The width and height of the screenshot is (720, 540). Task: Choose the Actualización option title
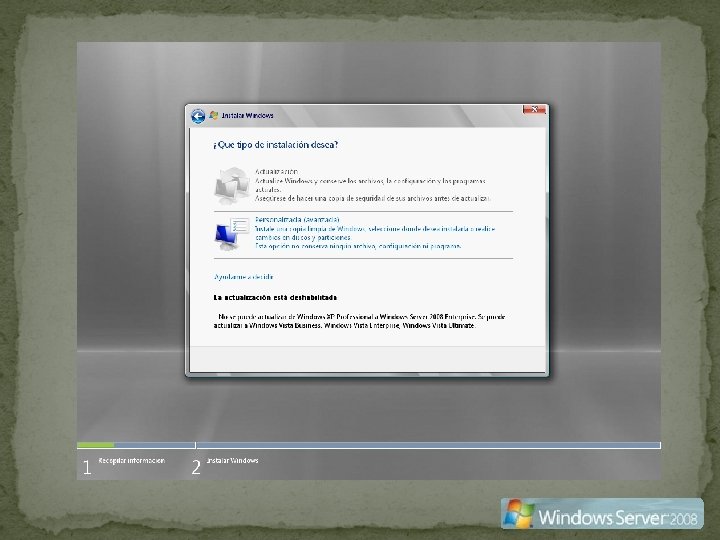pyautogui.click(x=276, y=171)
